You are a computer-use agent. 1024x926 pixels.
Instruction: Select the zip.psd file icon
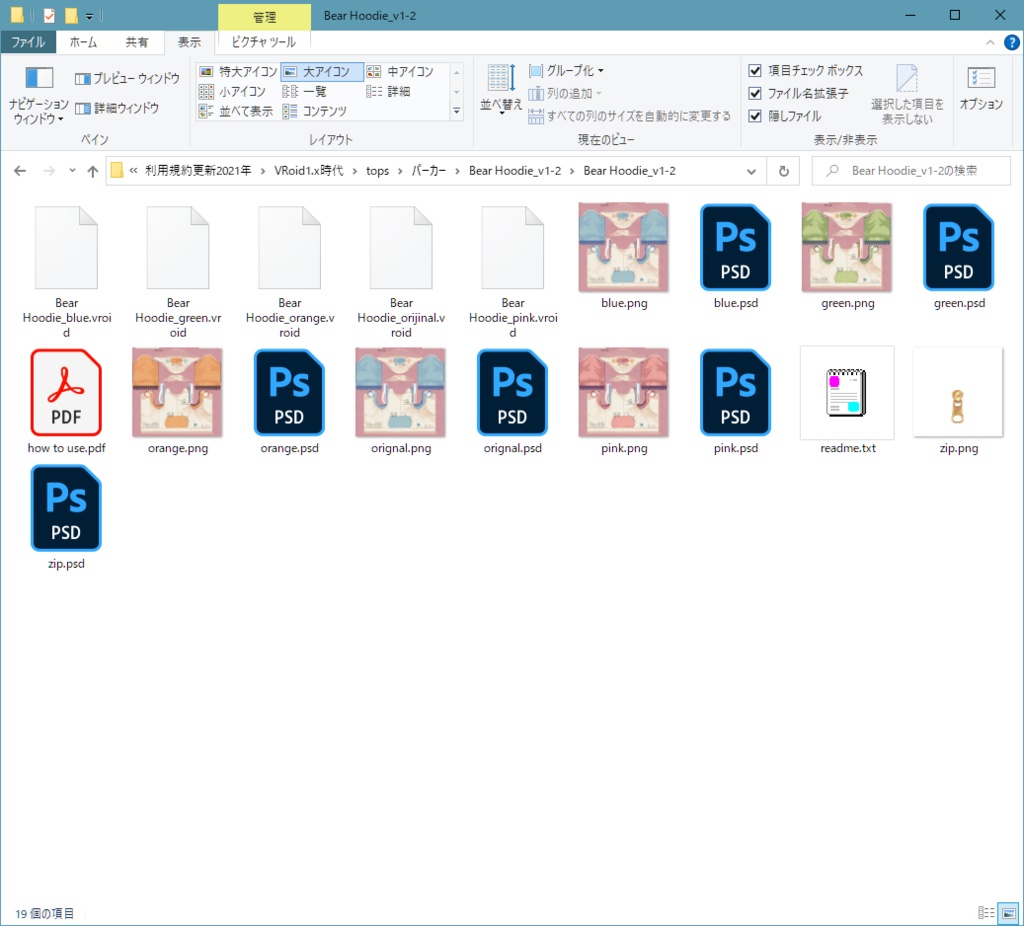pyautogui.click(x=66, y=509)
